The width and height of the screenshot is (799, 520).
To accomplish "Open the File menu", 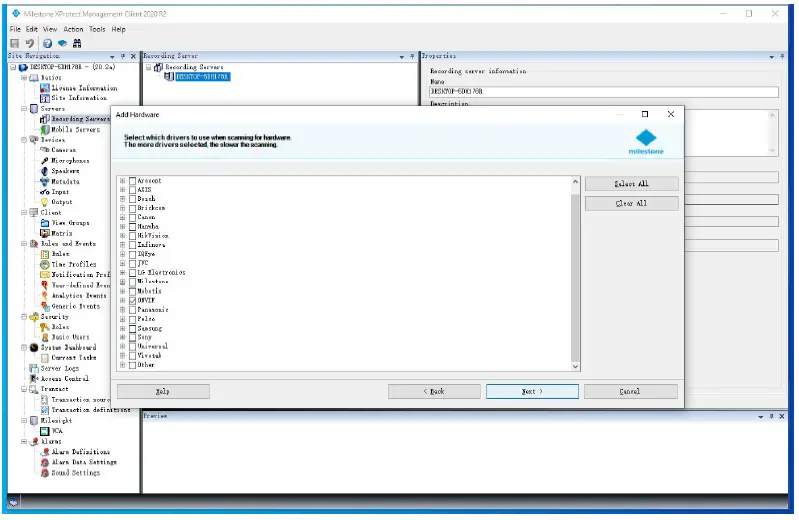I will [x=15, y=29].
